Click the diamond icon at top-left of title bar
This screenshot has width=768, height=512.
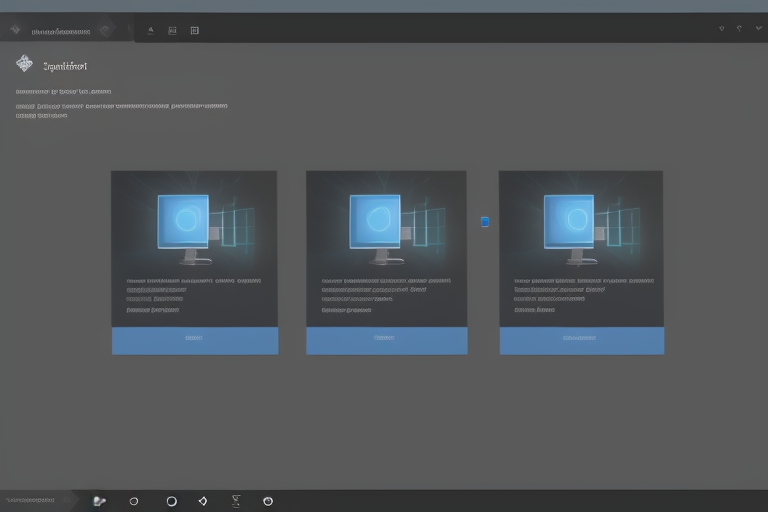[15, 30]
